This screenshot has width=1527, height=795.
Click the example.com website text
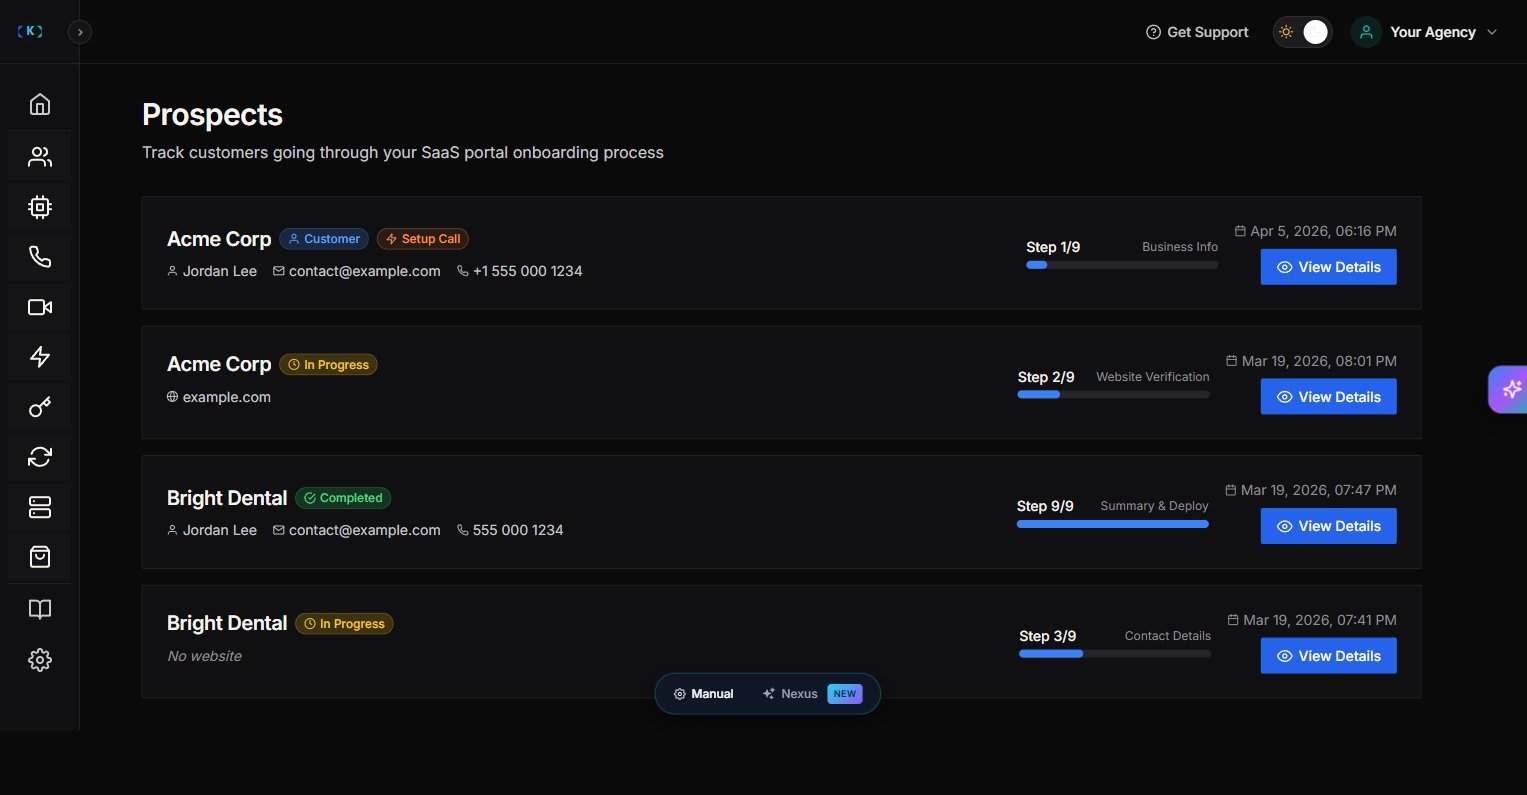(x=227, y=397)
